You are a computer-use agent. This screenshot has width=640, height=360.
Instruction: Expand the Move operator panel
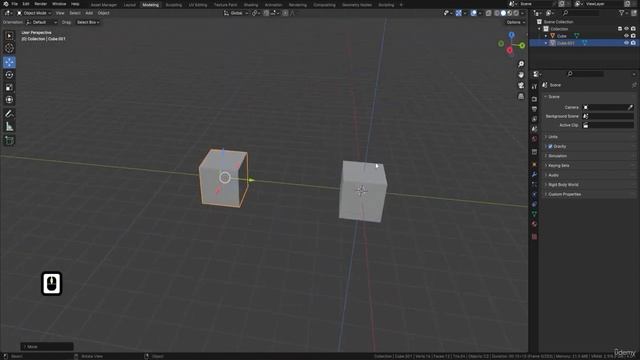click(47, 347)
